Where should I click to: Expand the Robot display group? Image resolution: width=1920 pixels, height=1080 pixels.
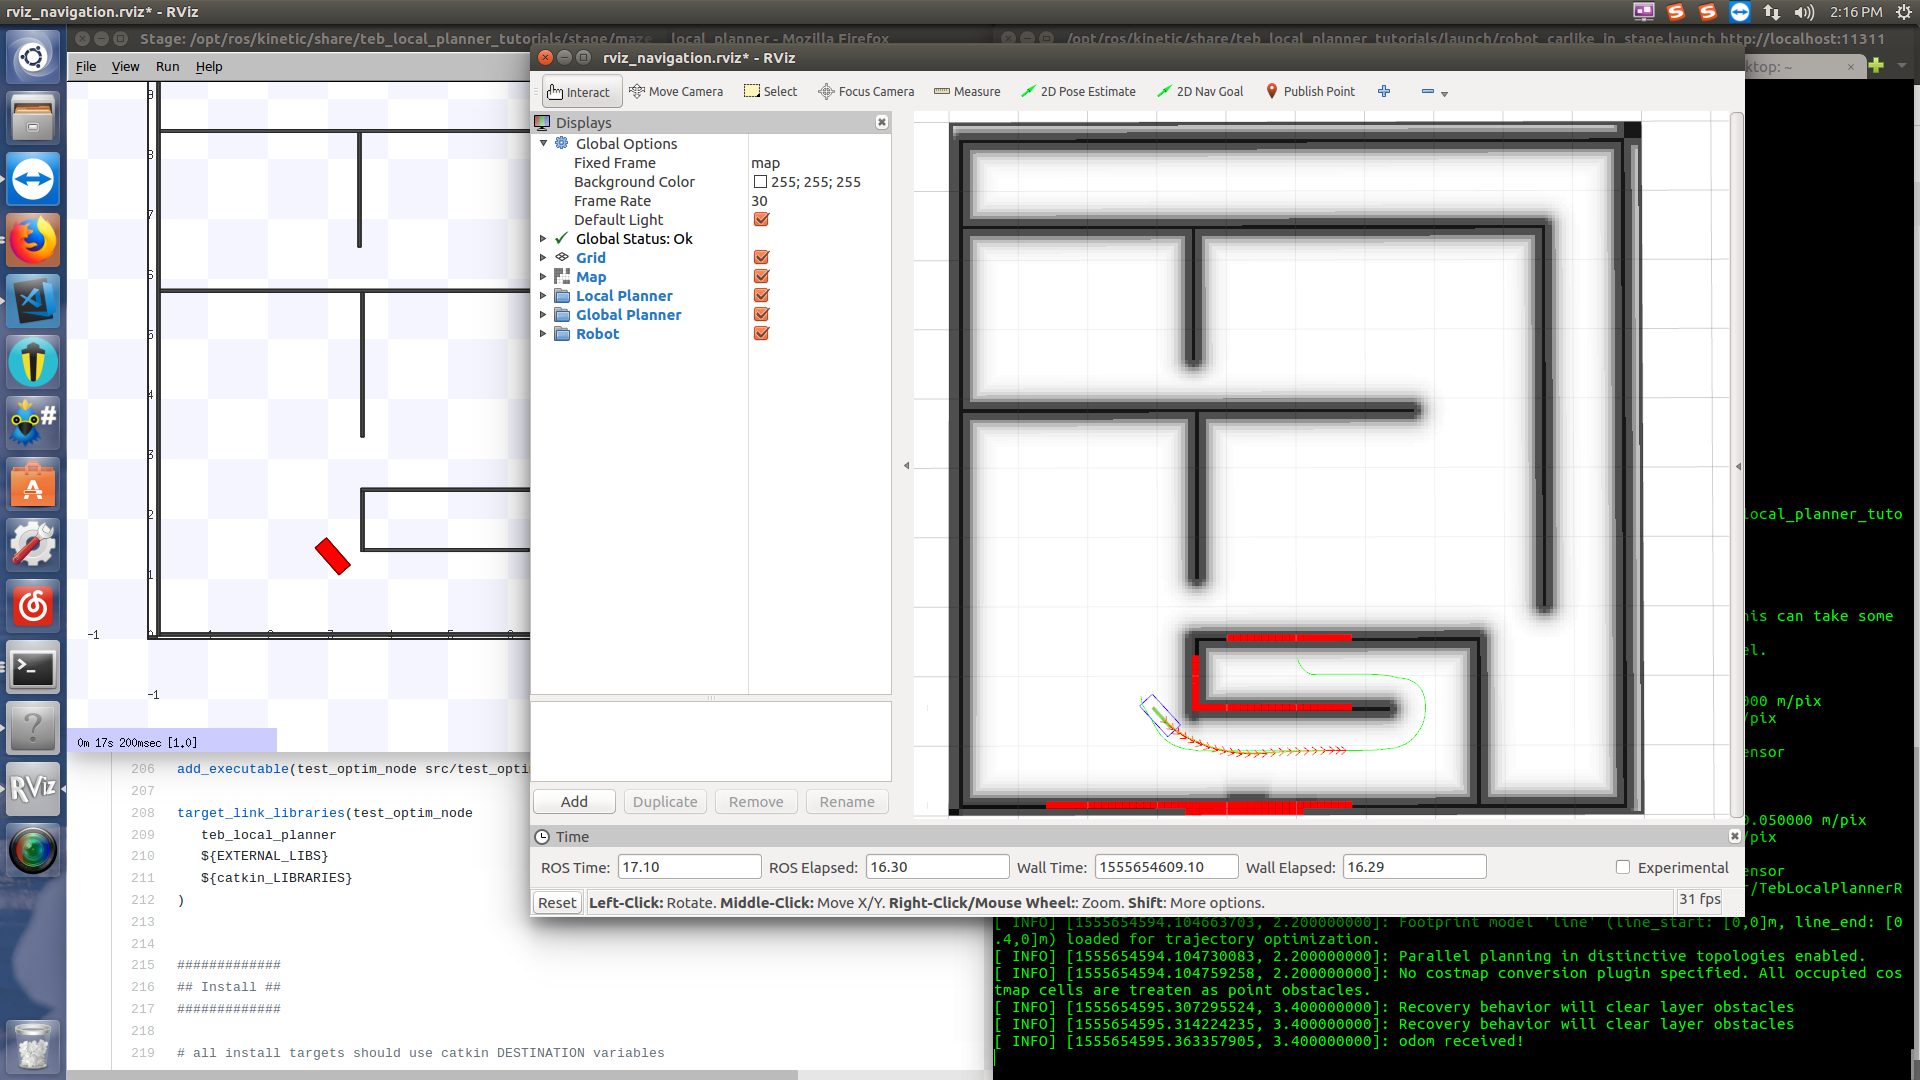point(543,334)
